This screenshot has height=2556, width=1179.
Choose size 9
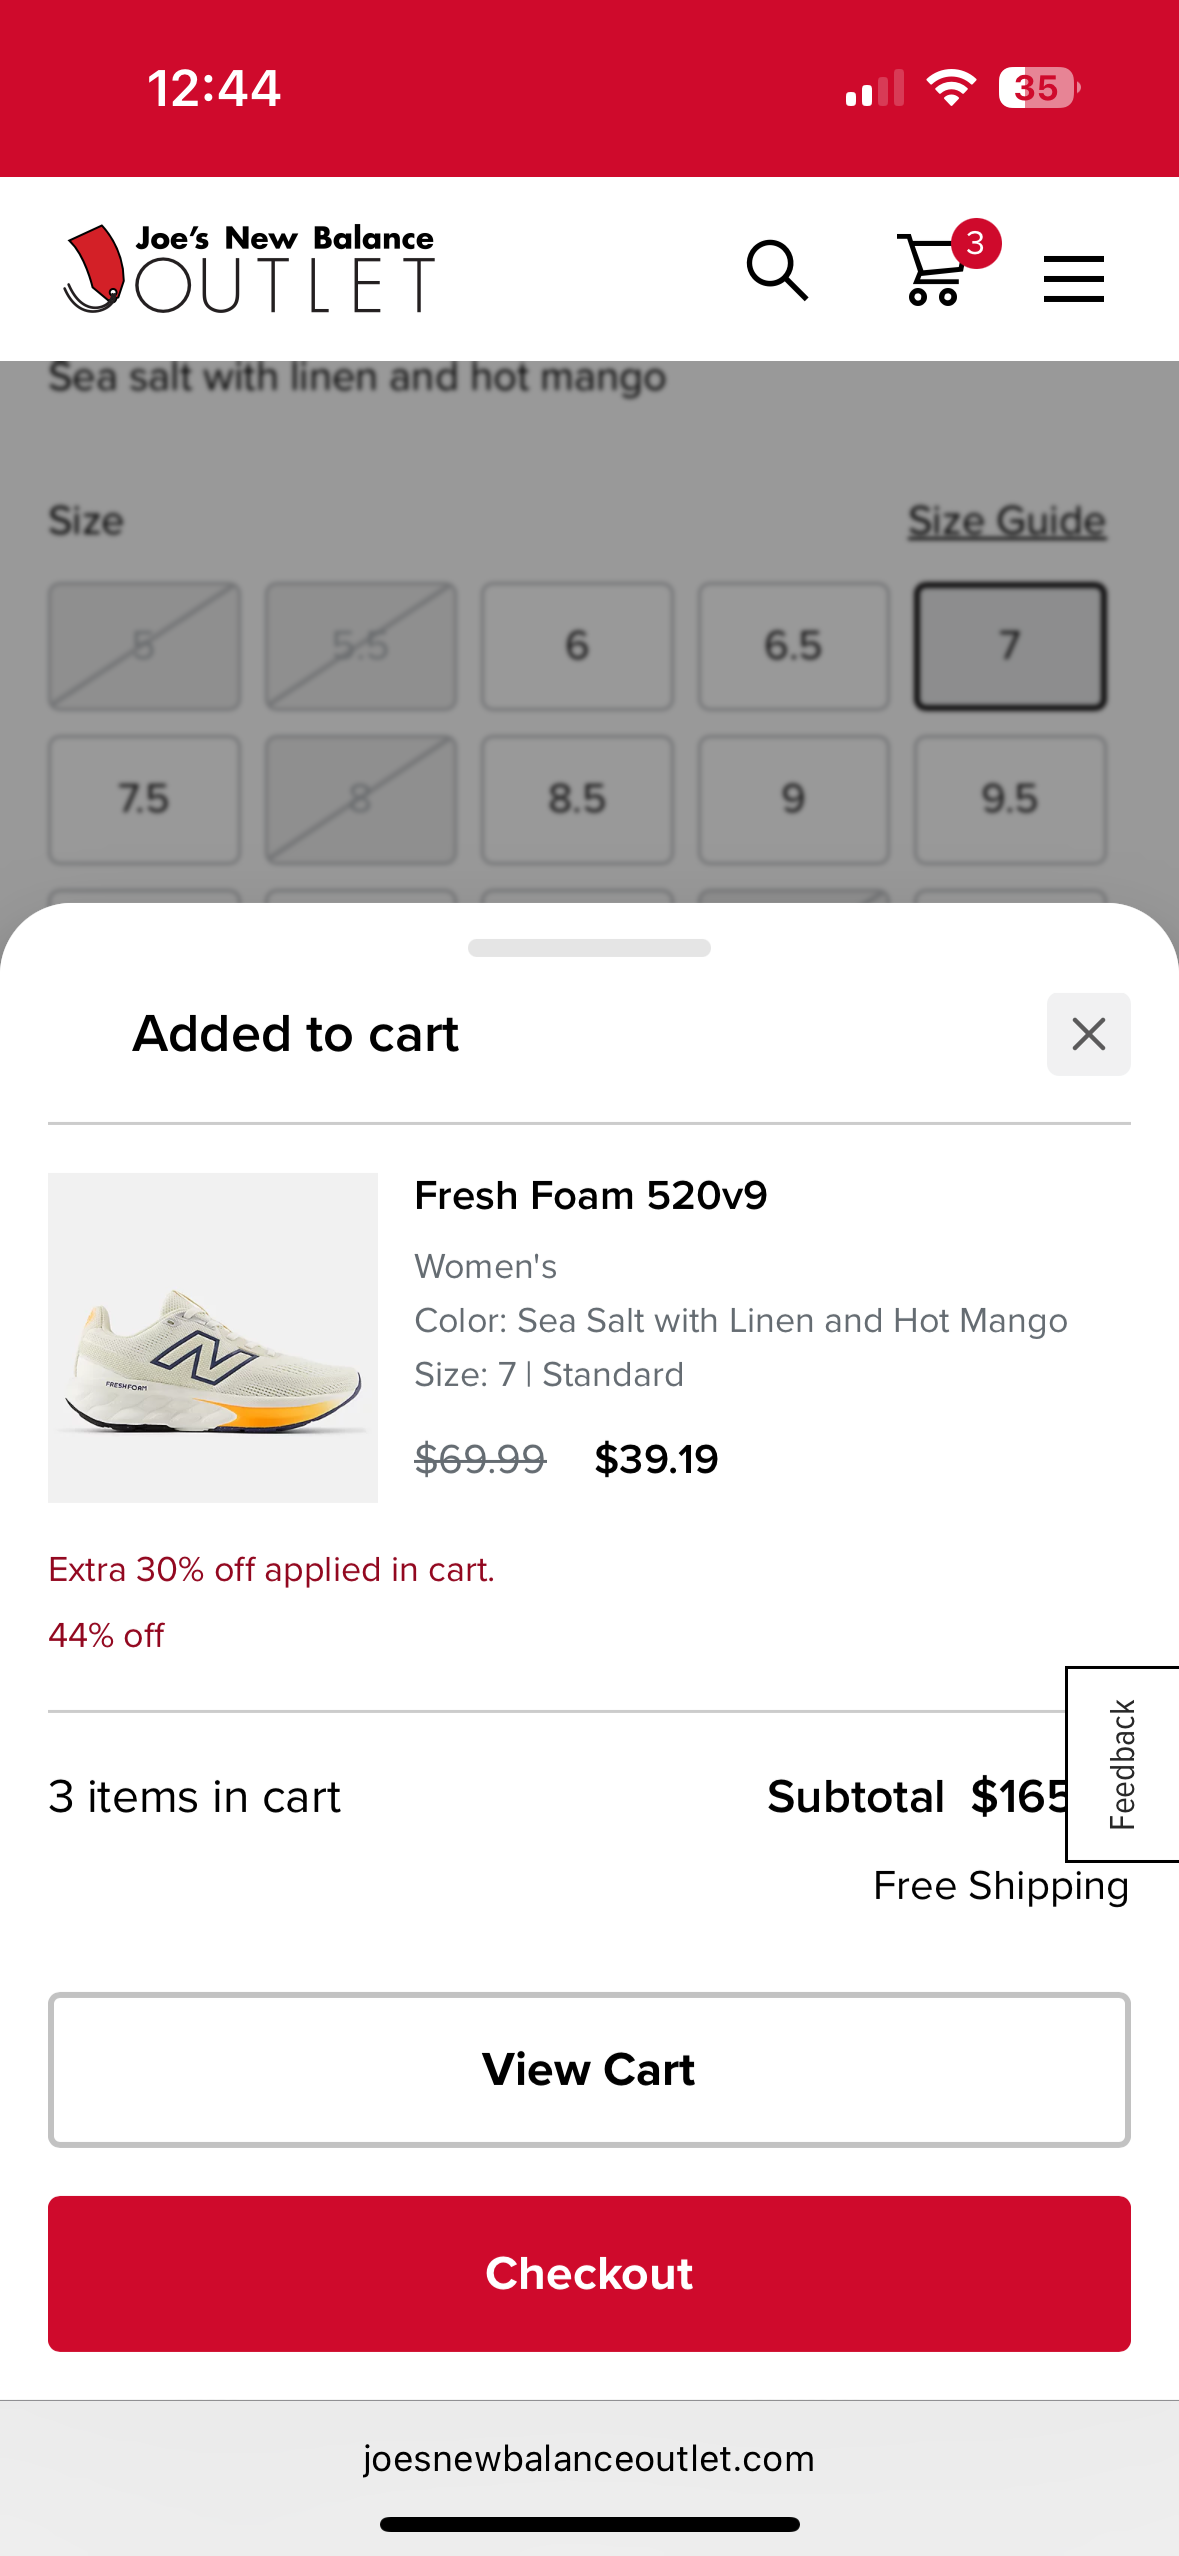click(x=793, y=799)
